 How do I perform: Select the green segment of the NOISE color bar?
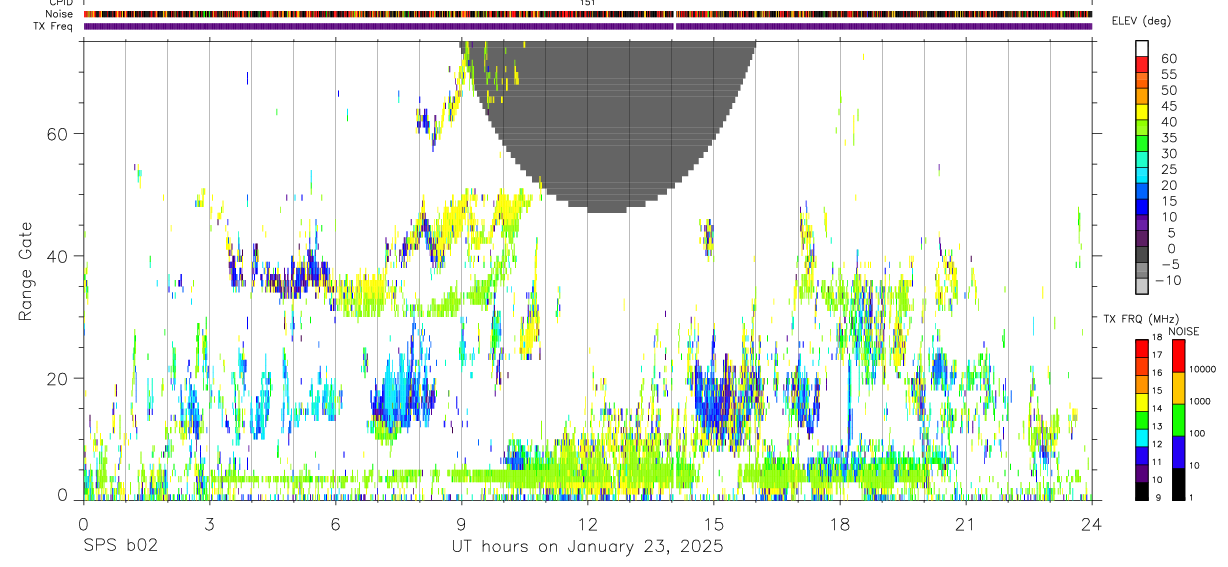(1179, 420)
